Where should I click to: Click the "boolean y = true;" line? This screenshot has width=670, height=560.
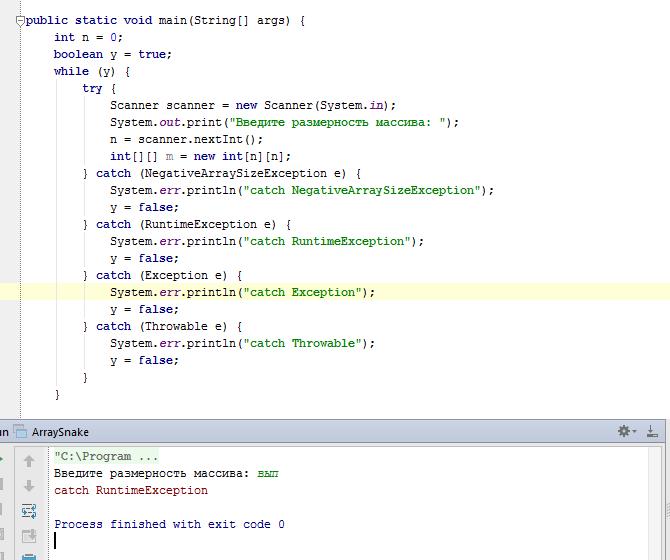coord(113,55)
